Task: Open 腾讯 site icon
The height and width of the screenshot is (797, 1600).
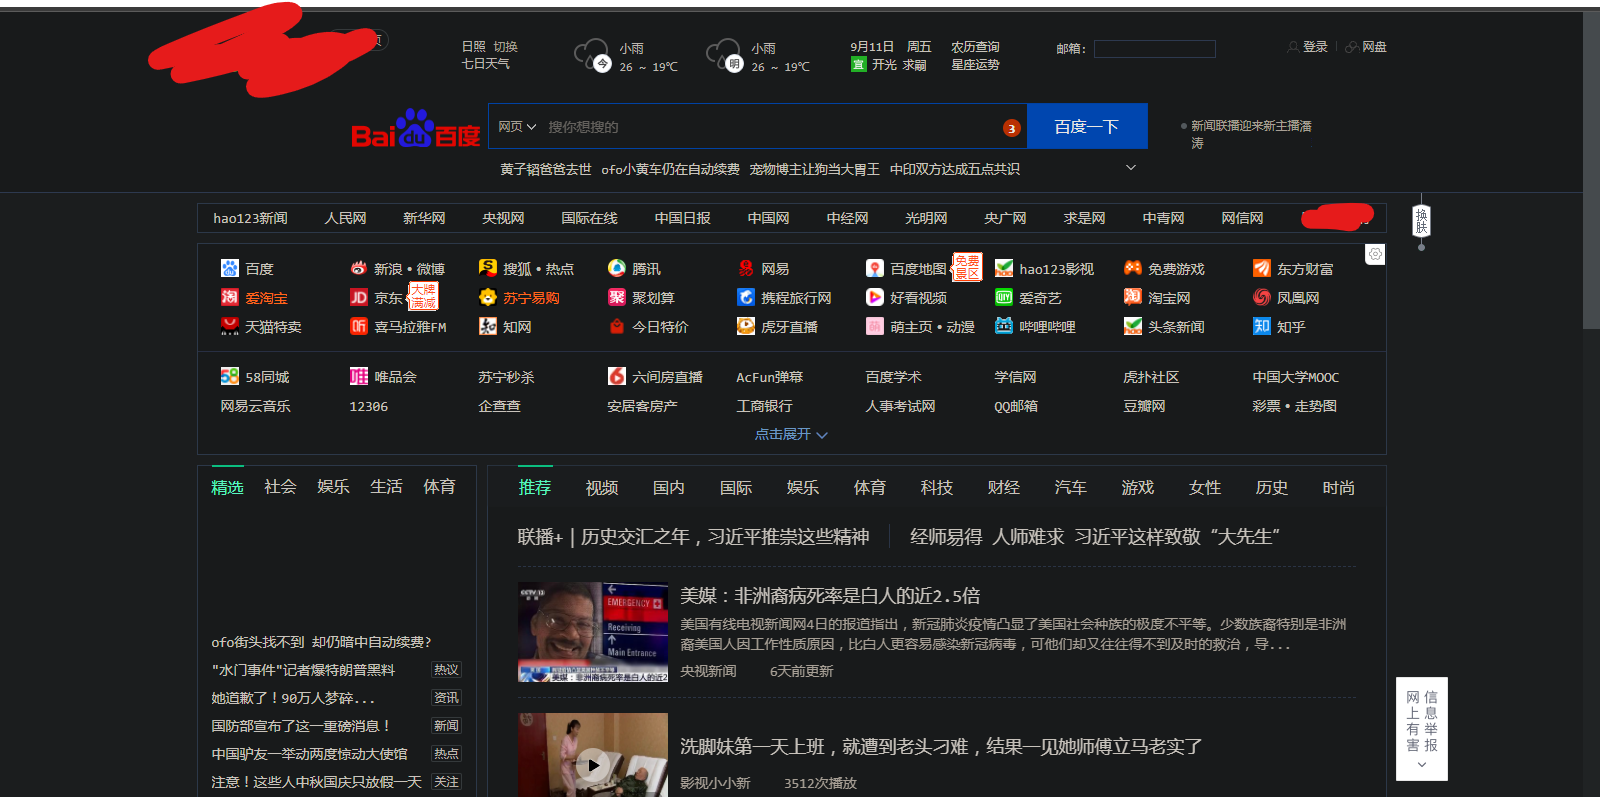Action: tap(617, 268)
